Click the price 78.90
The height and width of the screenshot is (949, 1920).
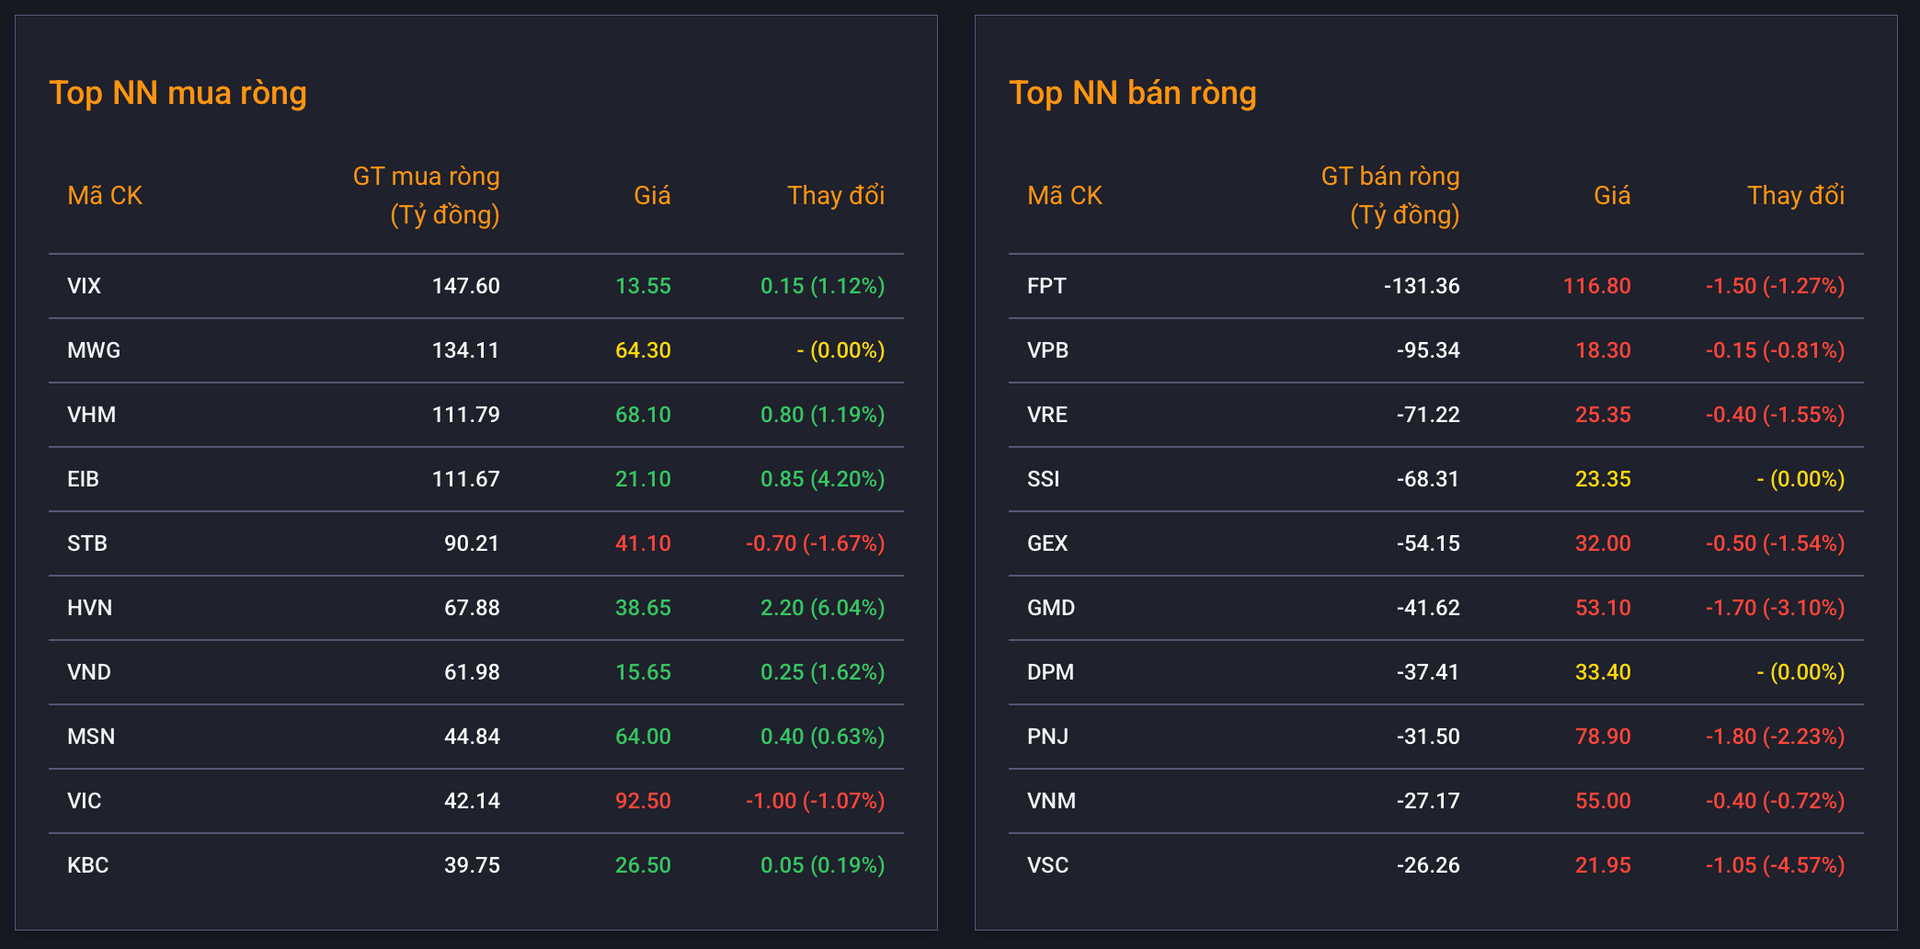click(1603, 736)
